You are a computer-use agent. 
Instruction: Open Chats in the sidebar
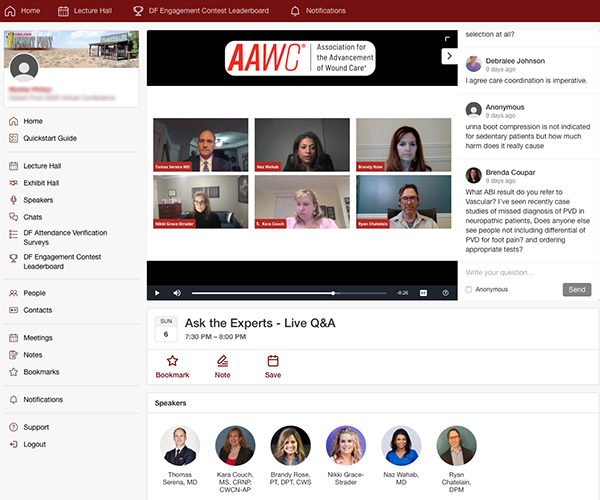[x=33, y=217]
